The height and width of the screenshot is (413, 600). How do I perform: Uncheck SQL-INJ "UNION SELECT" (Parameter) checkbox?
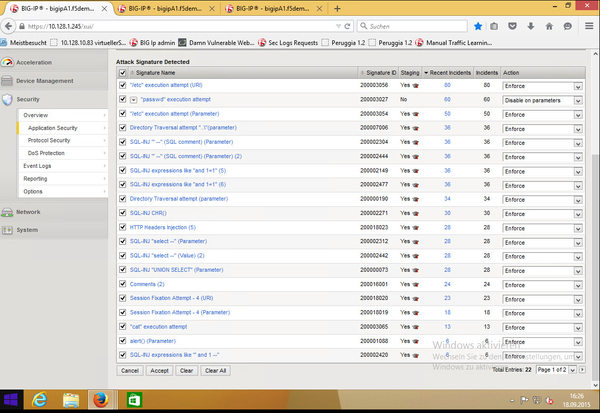[122, 269]
